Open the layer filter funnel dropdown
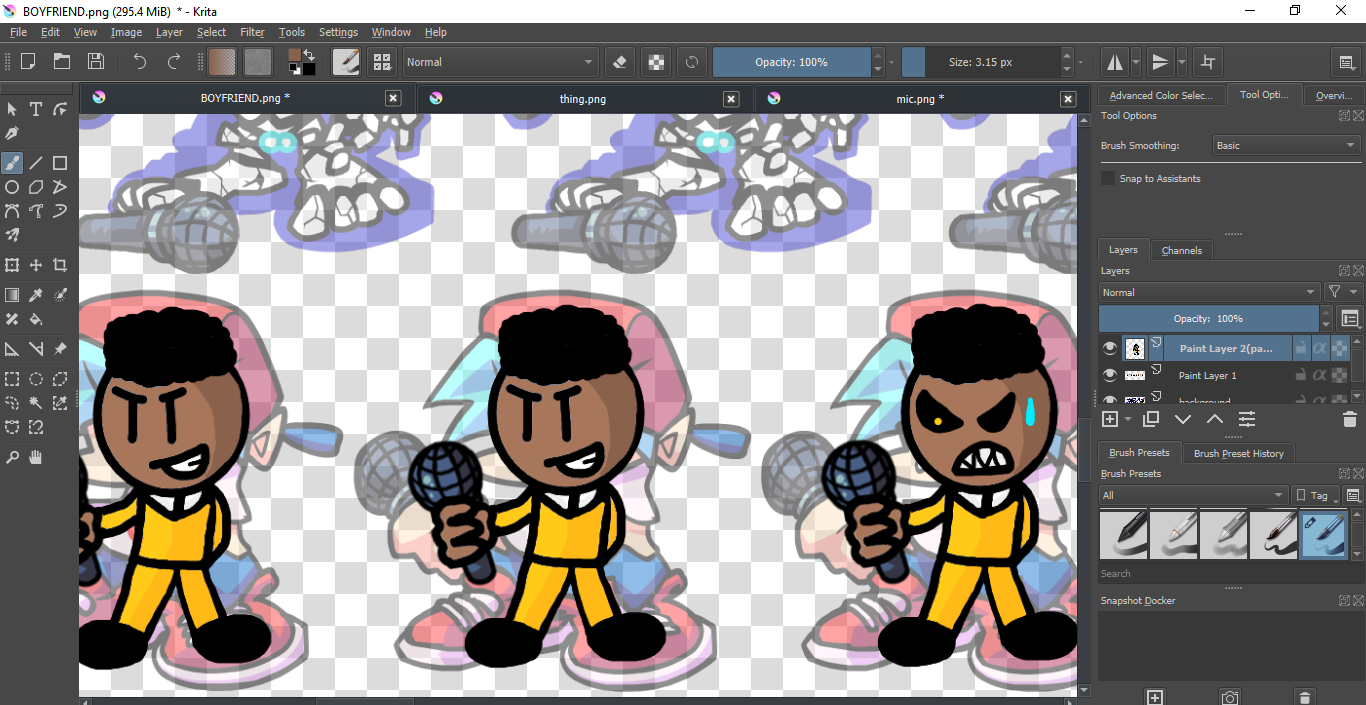Image resolution: width=1366 pixels, height=705 pixels. pos(1343,292)
